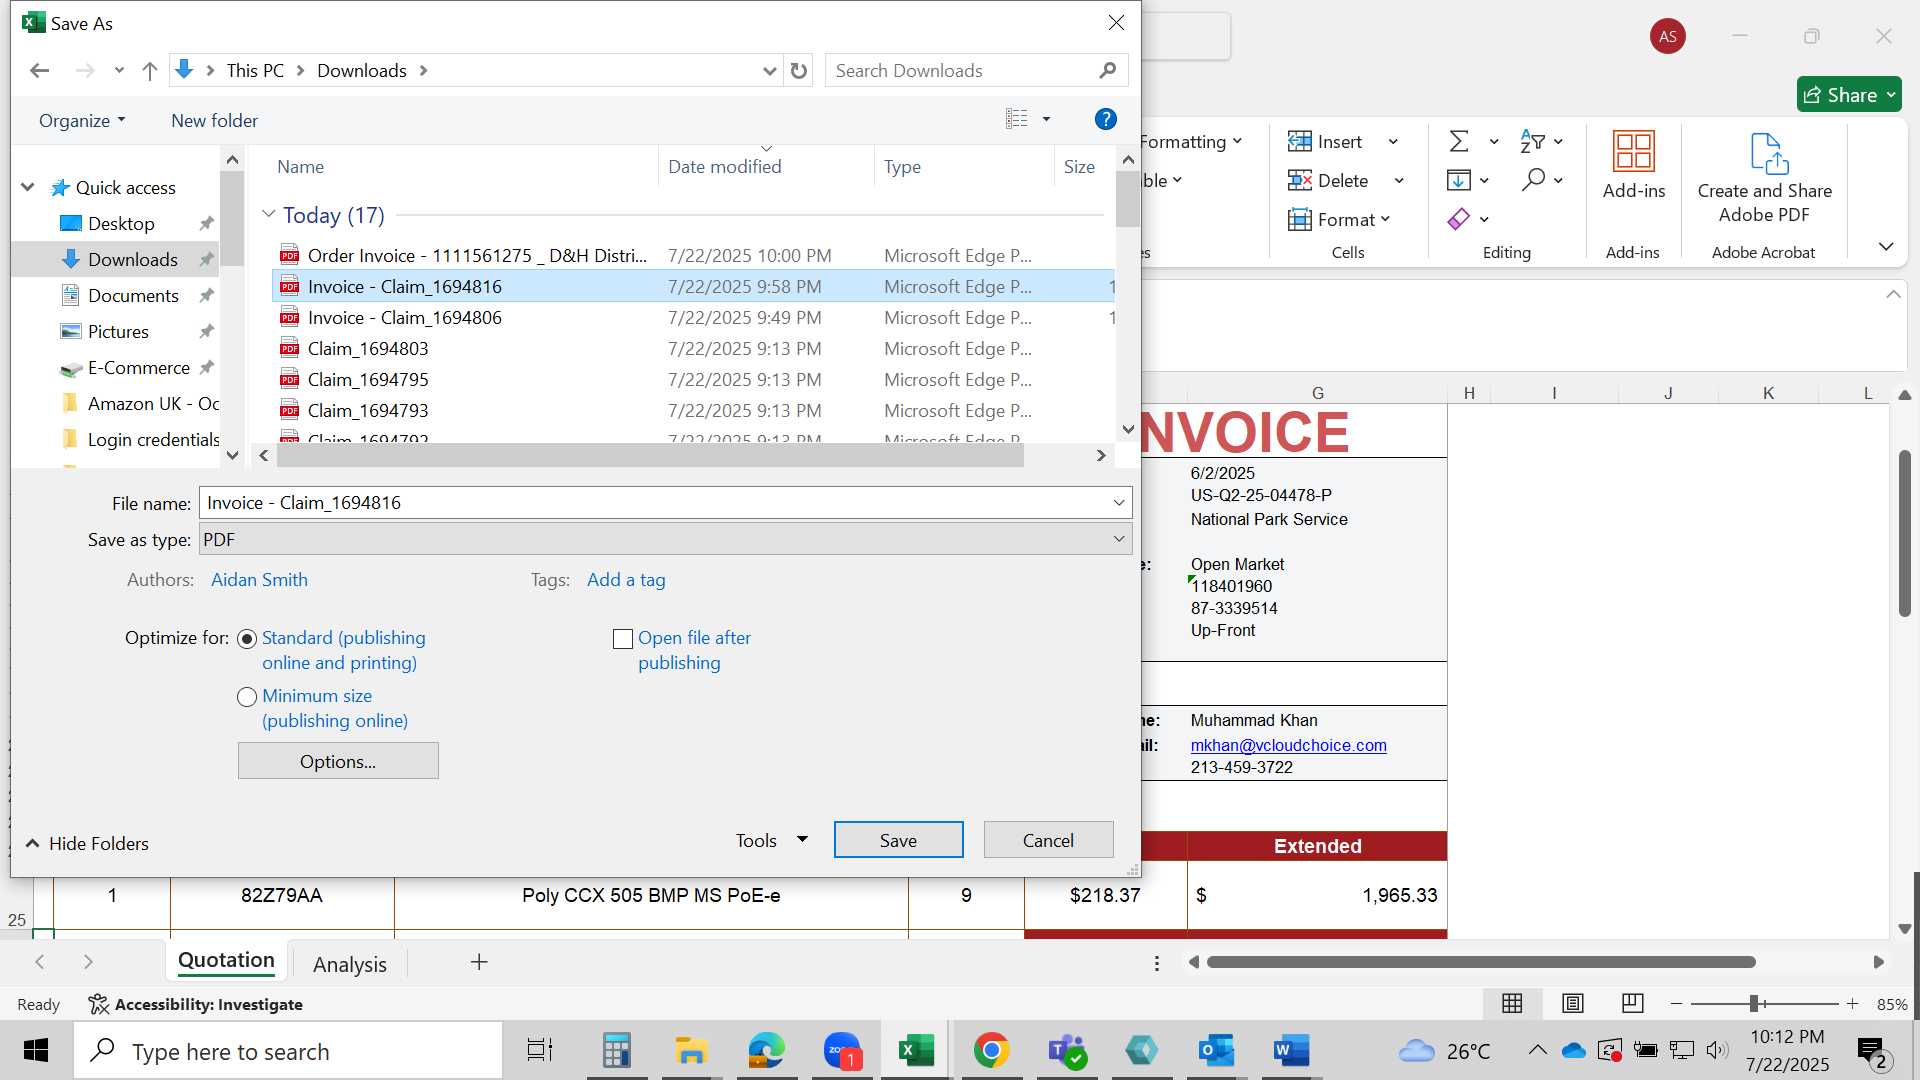Open Outlook from taskbar
Viewport: 1920px width, 1080px height.
click(x=1216, y=1051)
